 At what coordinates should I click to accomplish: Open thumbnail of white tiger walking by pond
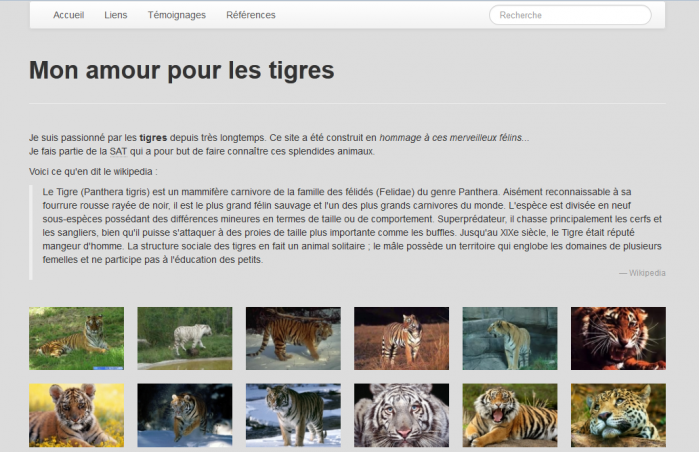click(x=185, y=338)
